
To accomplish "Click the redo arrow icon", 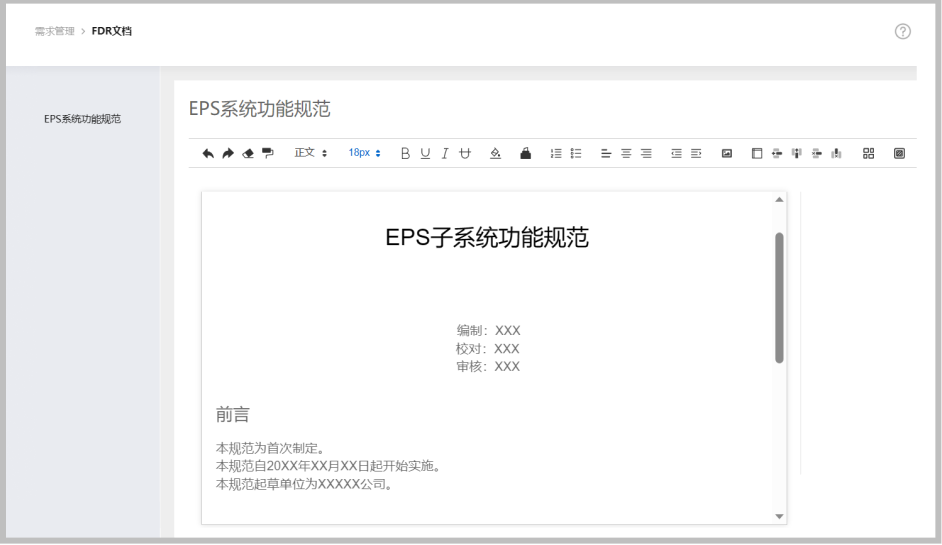I will click(227, 153).
